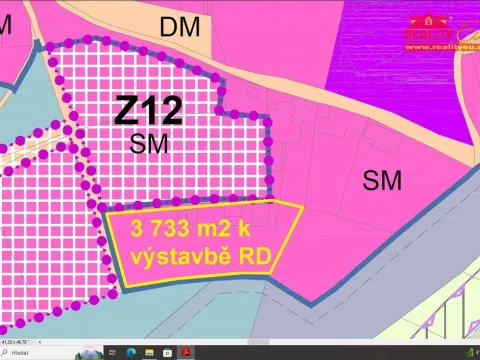The image size is (480, 360).
Task: Click the taskbar search picture beside Hledat
Action: coord(89,353)
